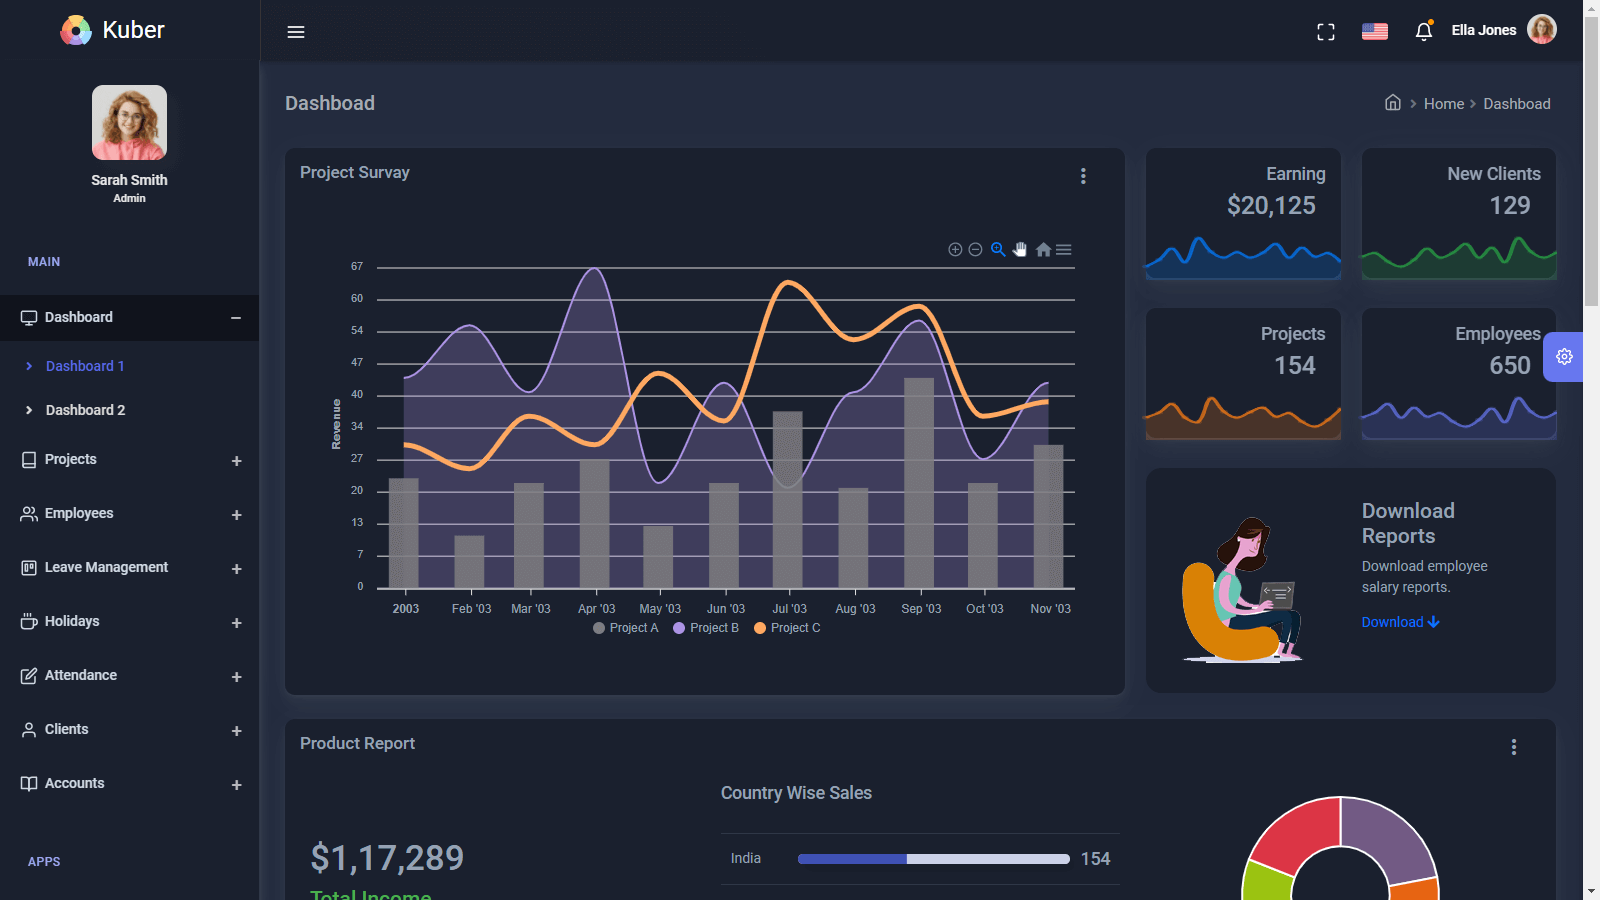Open Ella Jones profile avatar
The image size is (1600, 900).
pyautogui.click(x=1542, y=29)
